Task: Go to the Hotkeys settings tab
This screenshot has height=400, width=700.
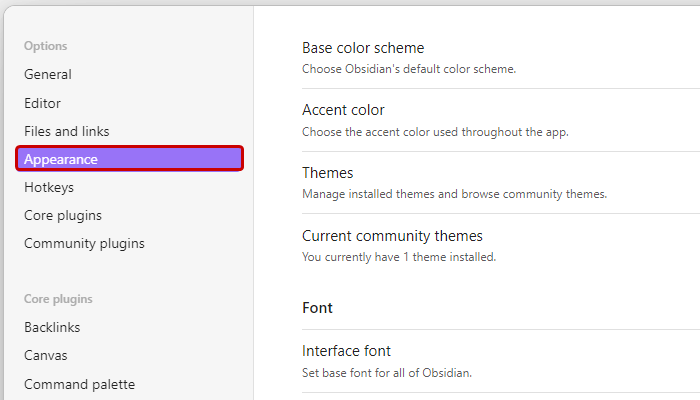Action: point(49,187)
